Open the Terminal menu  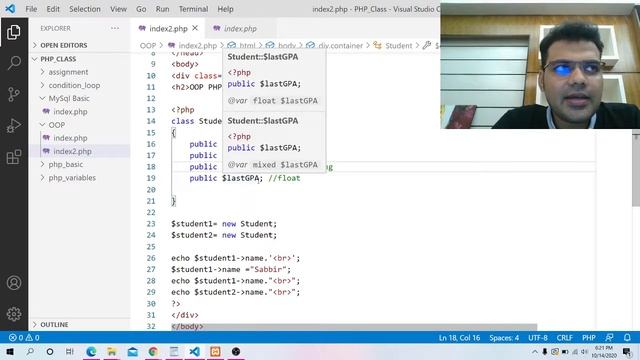click(193, 9)
